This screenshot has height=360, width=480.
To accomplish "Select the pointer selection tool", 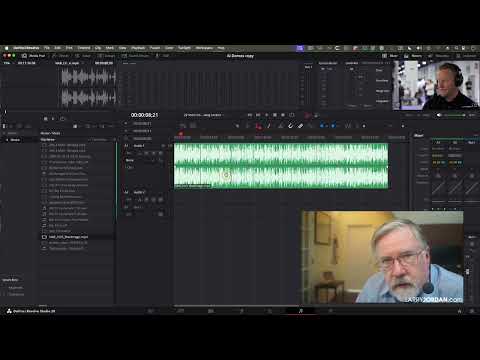I will point(237,126).
